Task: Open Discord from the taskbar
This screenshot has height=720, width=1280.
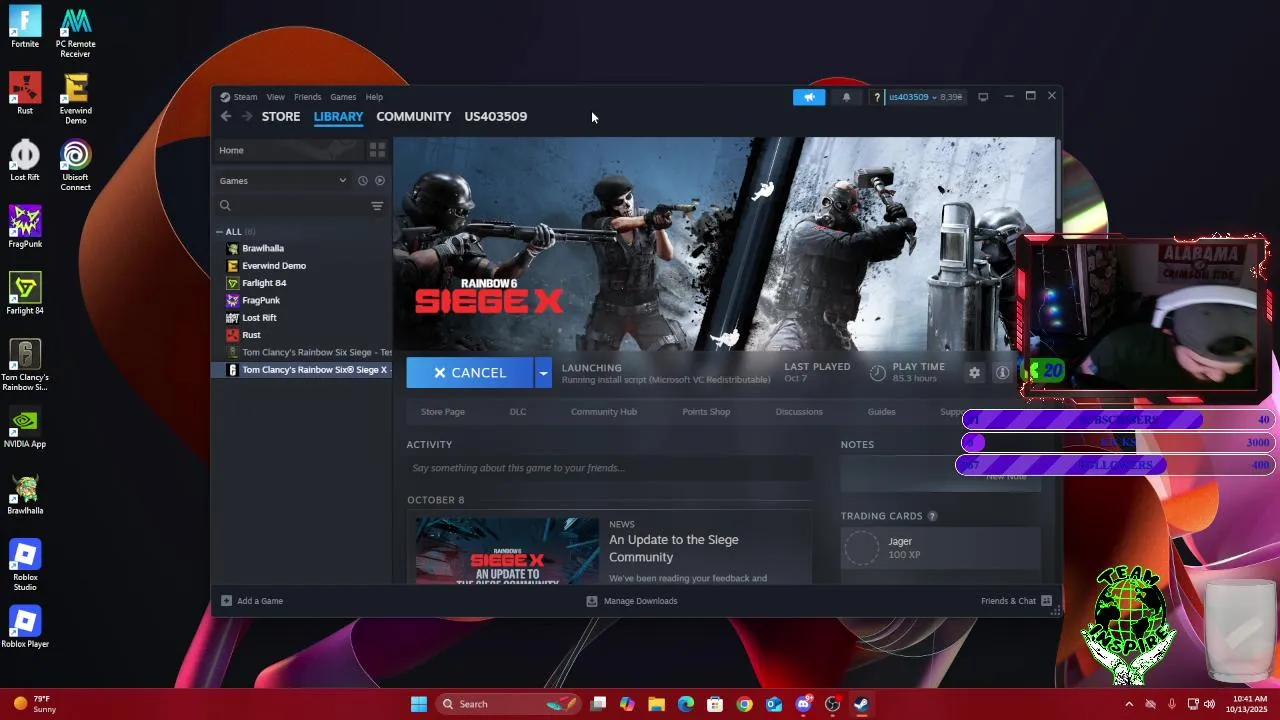Action: click(803, 704)
